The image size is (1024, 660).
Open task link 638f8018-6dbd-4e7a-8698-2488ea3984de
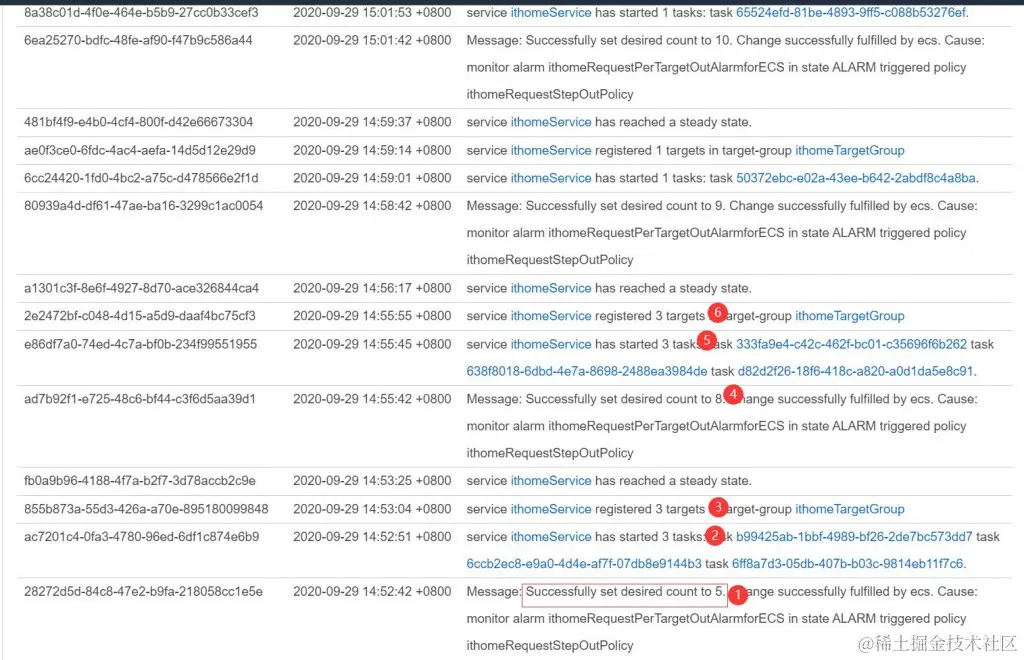(586, 371)
